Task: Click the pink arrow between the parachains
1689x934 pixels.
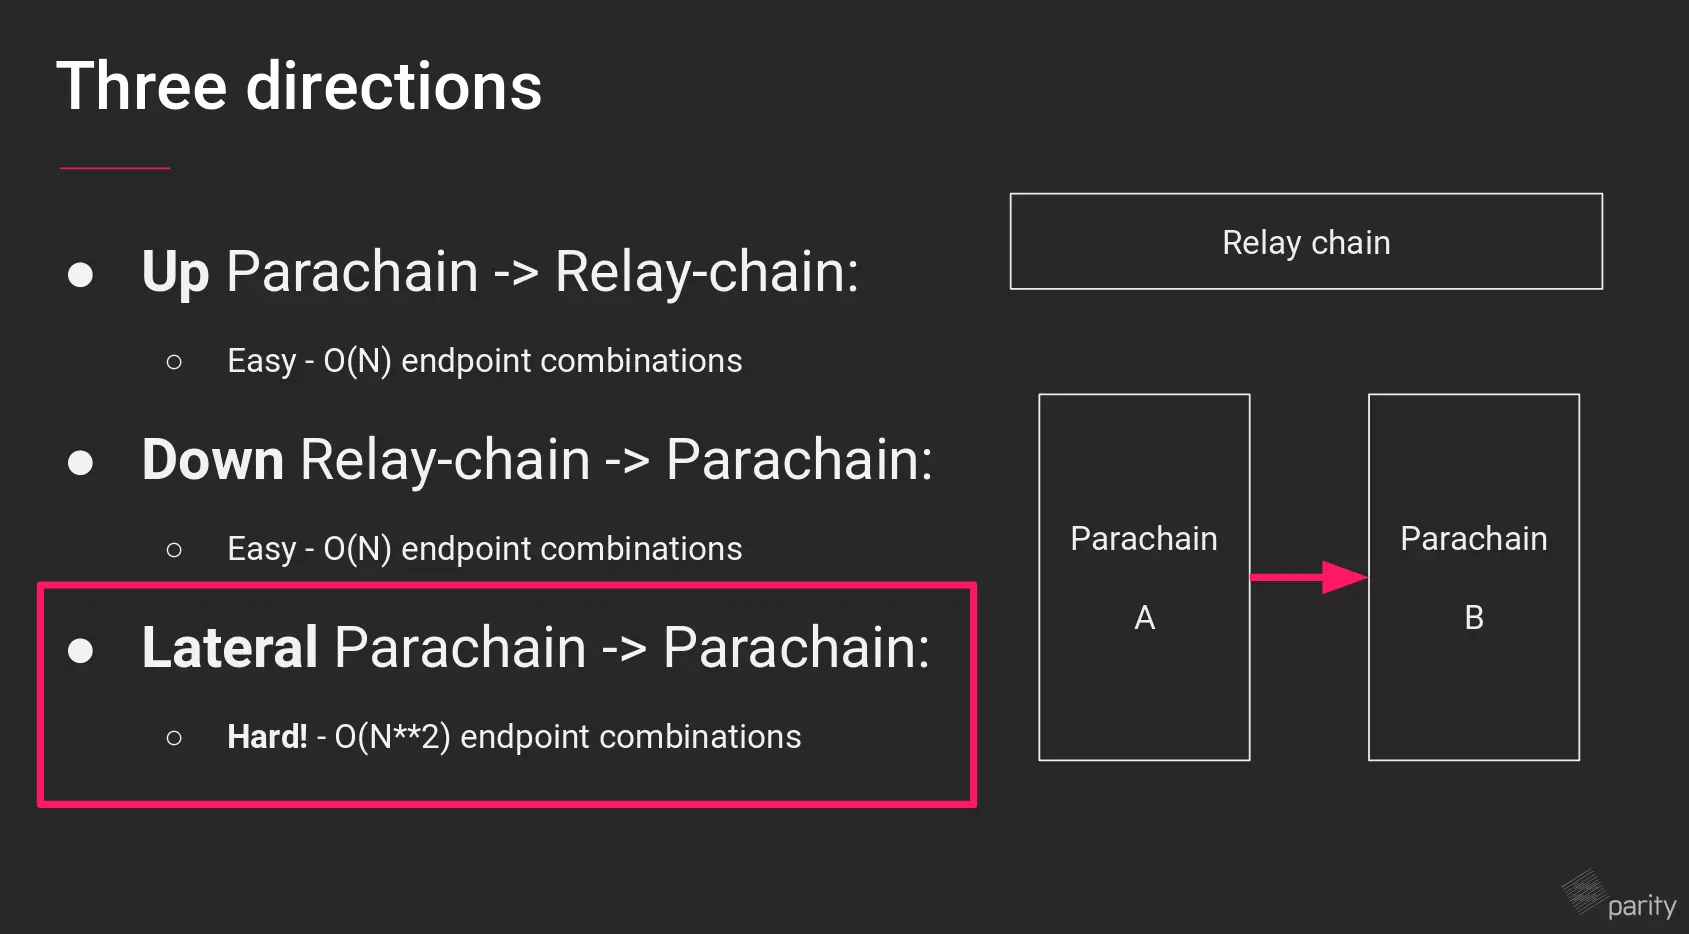Action: coord(1308,577)
